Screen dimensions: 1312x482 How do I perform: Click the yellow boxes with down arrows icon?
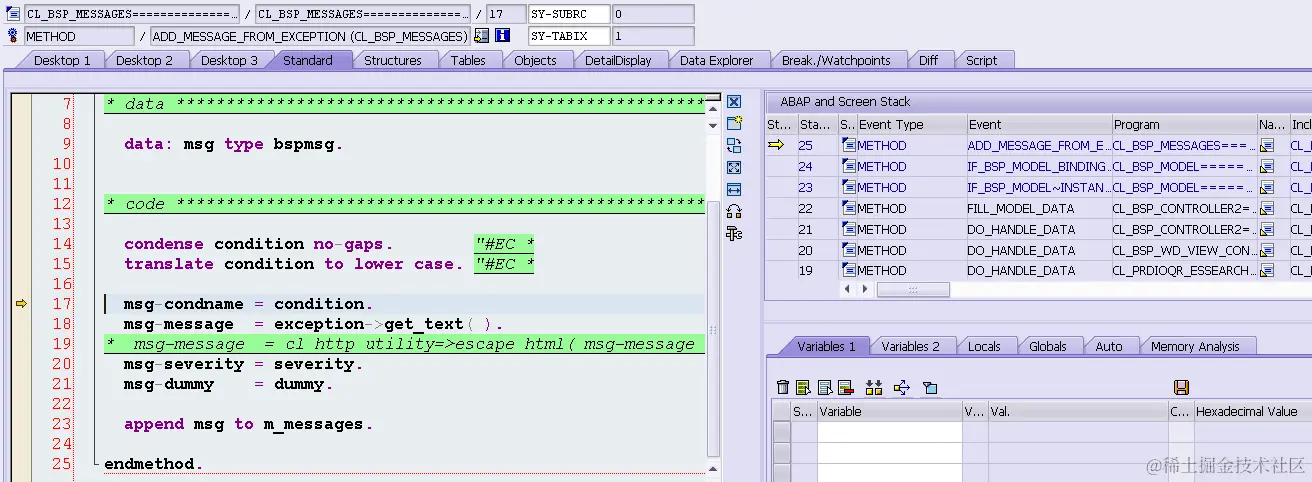pos(874,388)
